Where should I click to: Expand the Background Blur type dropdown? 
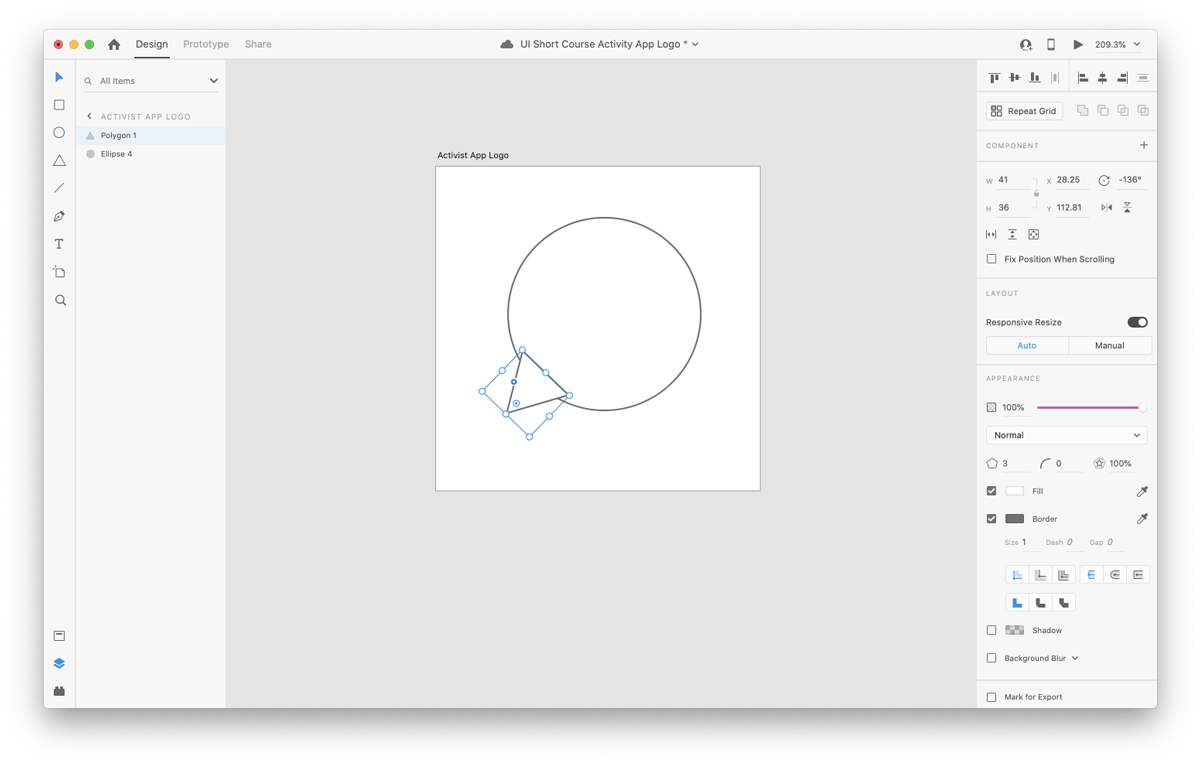(x=1075, y=658)
